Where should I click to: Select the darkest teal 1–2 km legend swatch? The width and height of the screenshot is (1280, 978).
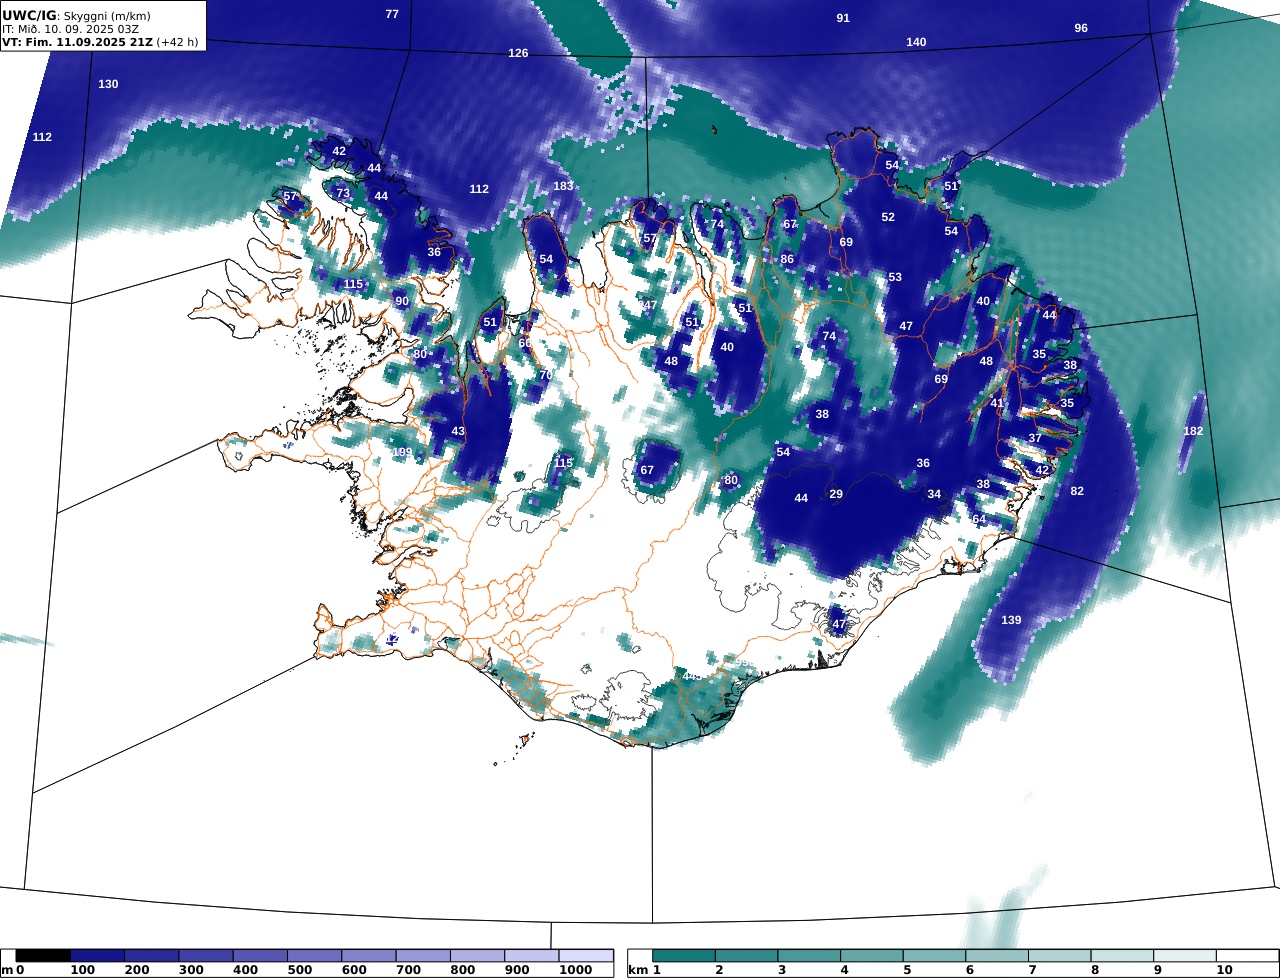[684, 956]
